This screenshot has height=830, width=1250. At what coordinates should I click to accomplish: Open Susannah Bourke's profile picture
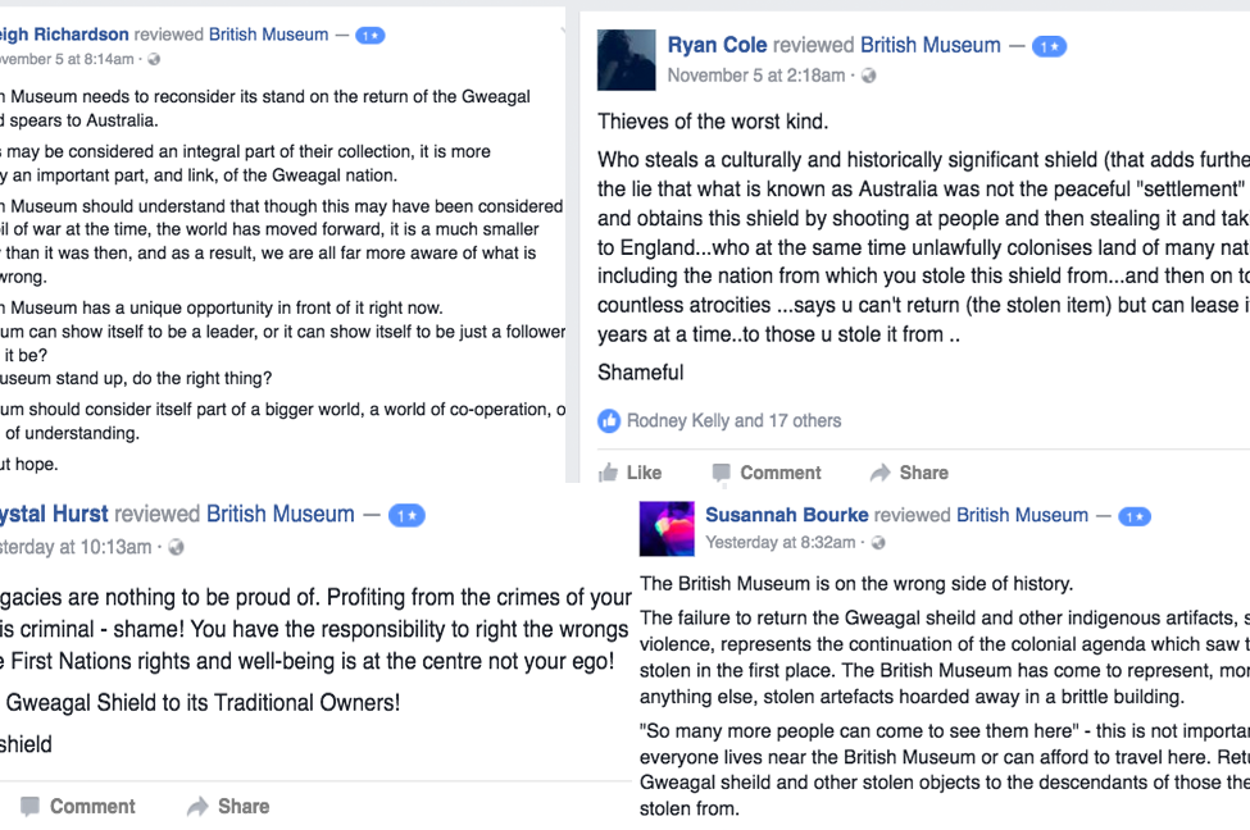point(666,528)
